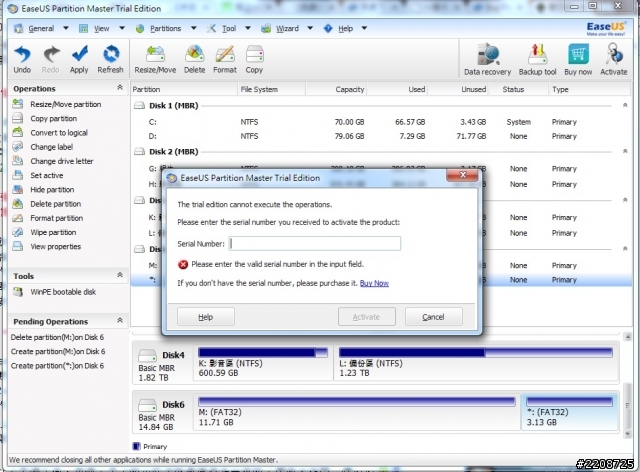Apply pending operations with the checkmark icon
640x472 pixels.
pos(79,60)
